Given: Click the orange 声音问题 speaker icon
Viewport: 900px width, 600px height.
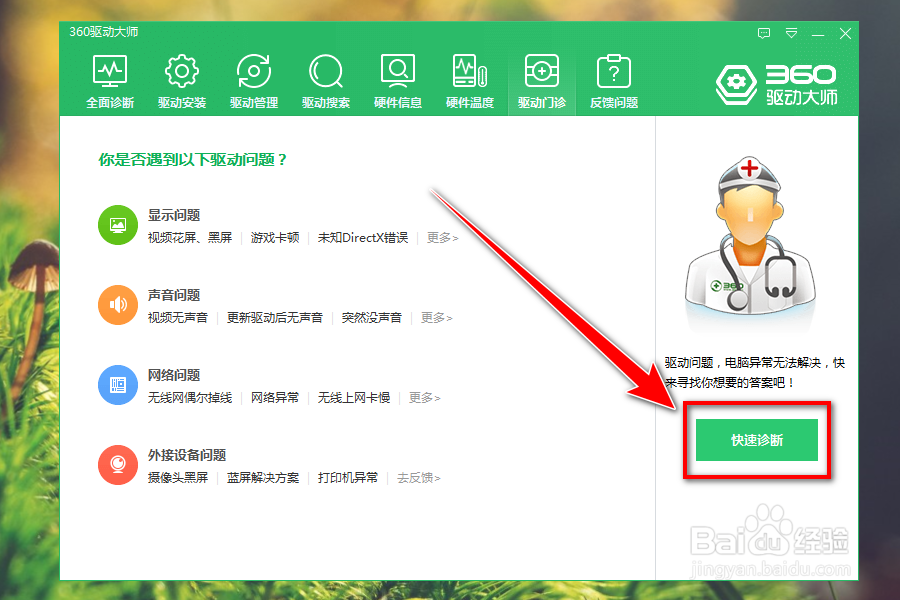Looking at the screenshot, I should 118,304.
